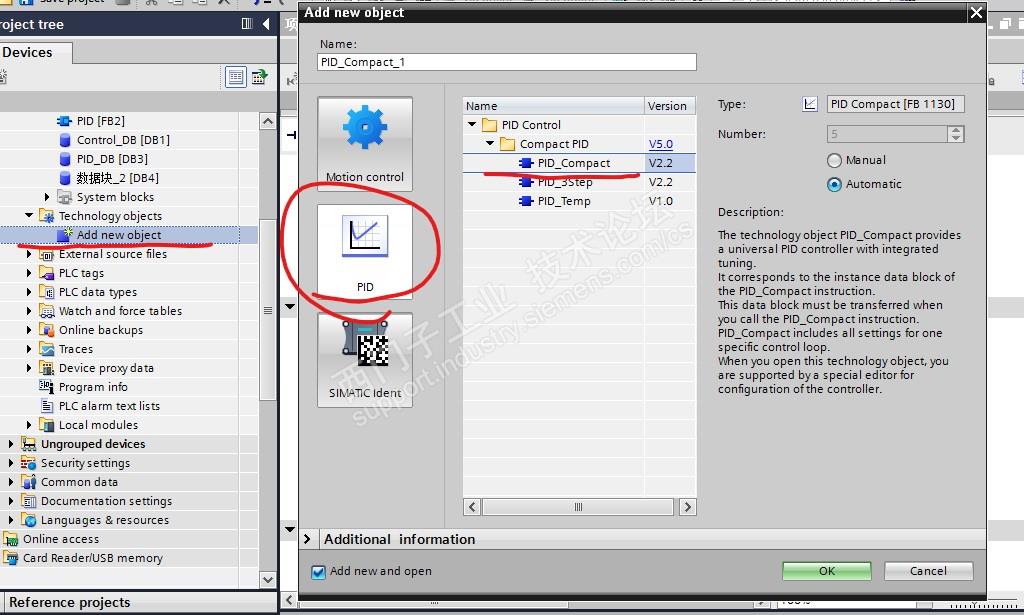The width and height of the screenshot is (1024, 615).
Task: Click the Number stepper arrows
Action: [x=955, y=134]
